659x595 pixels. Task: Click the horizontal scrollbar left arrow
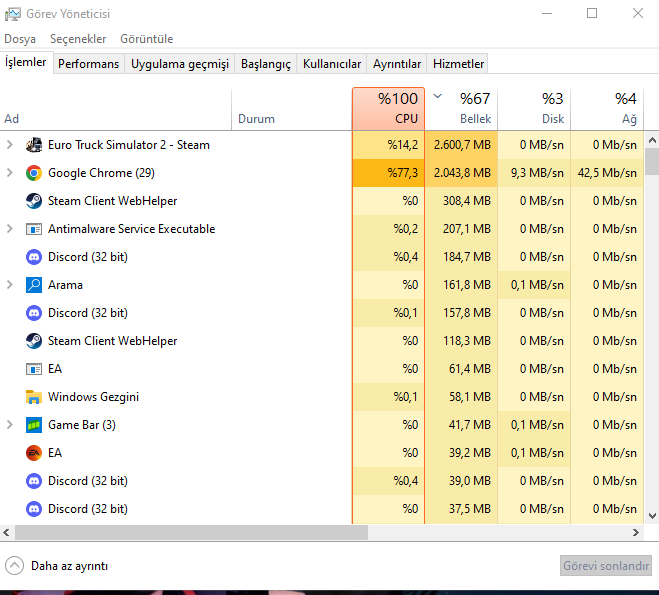pos(6,532)
